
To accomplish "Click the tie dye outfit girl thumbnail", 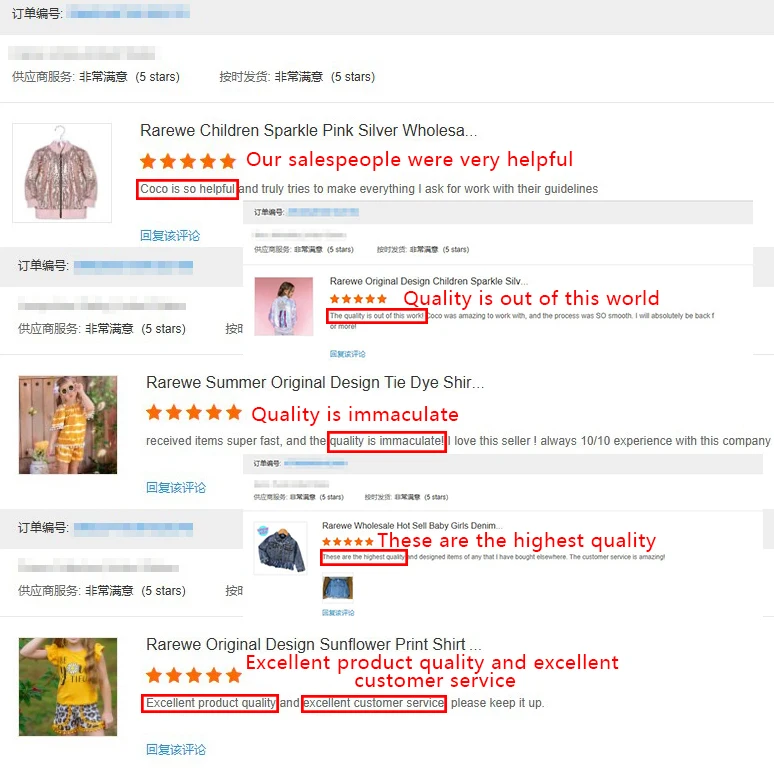I will coord(68,425).
